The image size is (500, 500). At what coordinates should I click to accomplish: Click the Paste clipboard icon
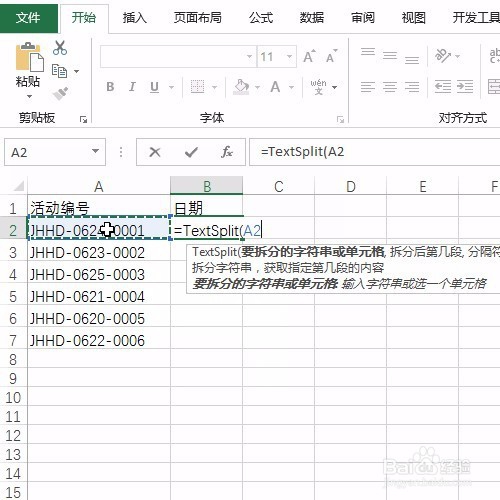coord(29,57)
